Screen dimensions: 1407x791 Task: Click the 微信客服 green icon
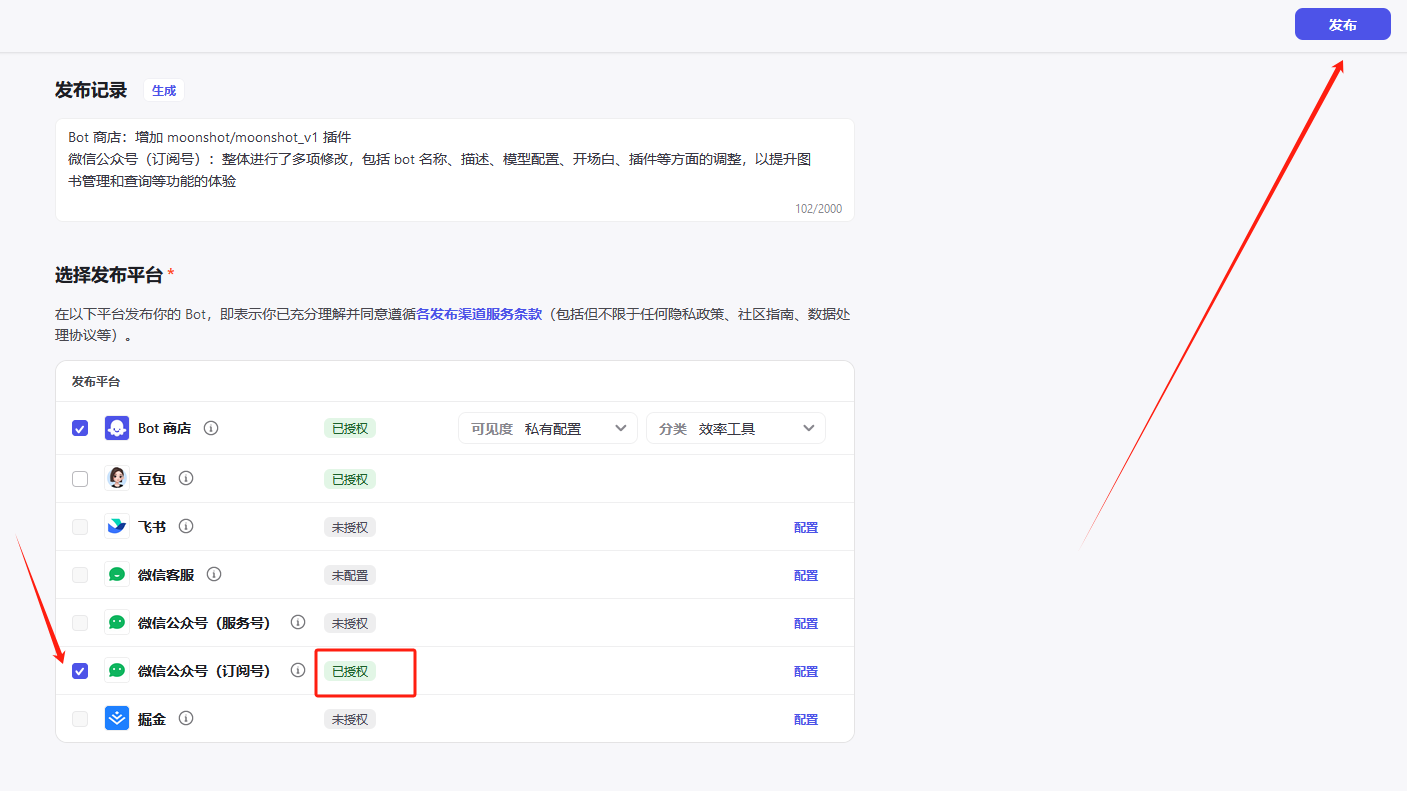(117, 575)
